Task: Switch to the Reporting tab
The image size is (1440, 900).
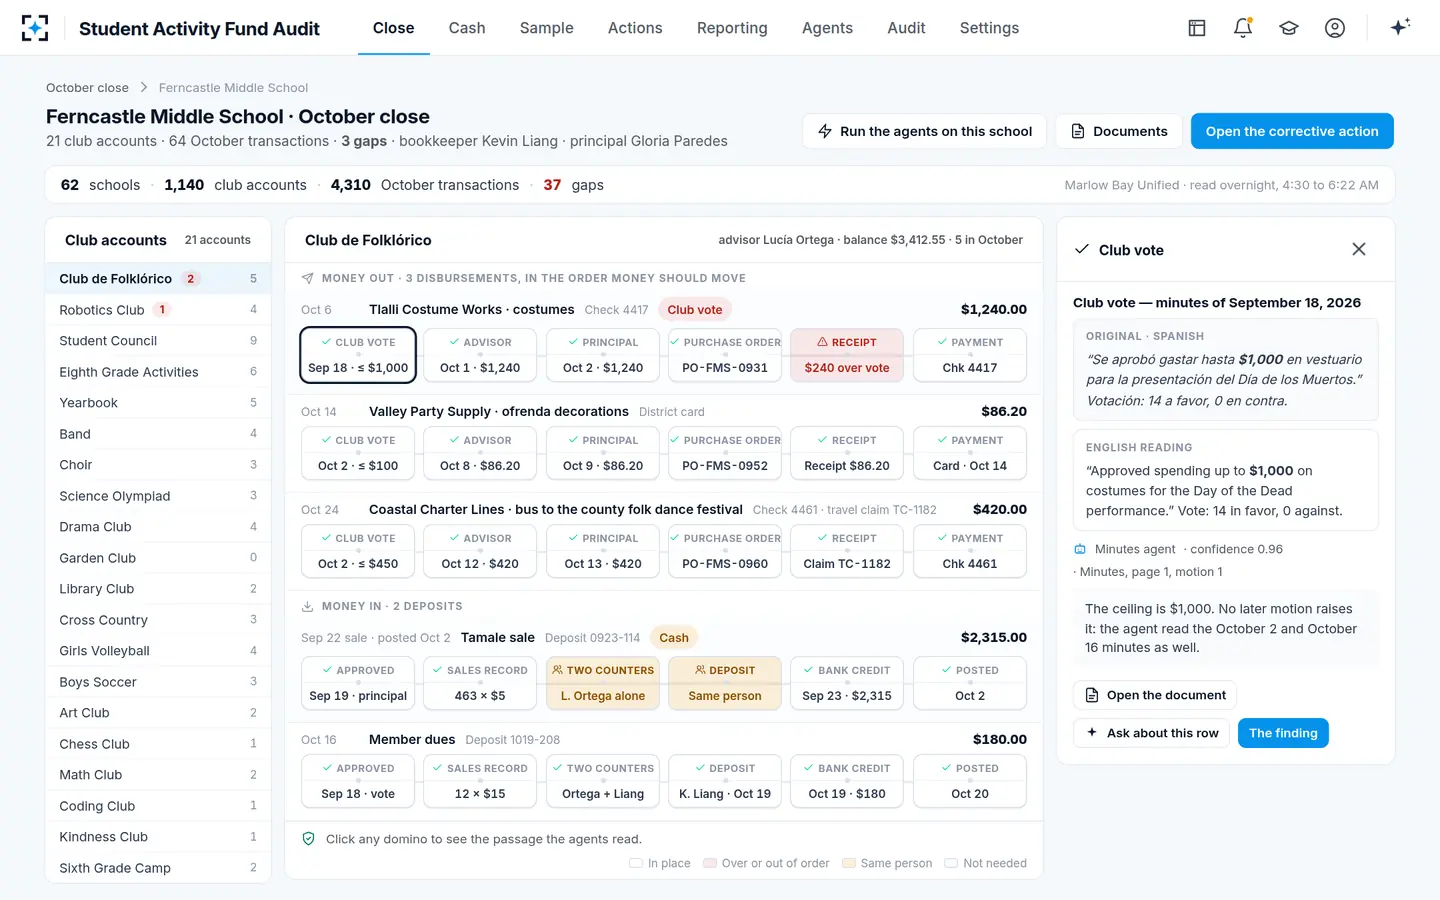Action: [732, 28]
